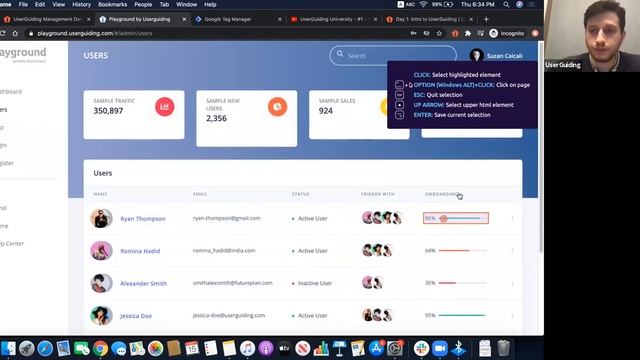This screenshot has height=360, width=640.
Task: Click the Wi-Fi status icon
Action: click(423, 4)
